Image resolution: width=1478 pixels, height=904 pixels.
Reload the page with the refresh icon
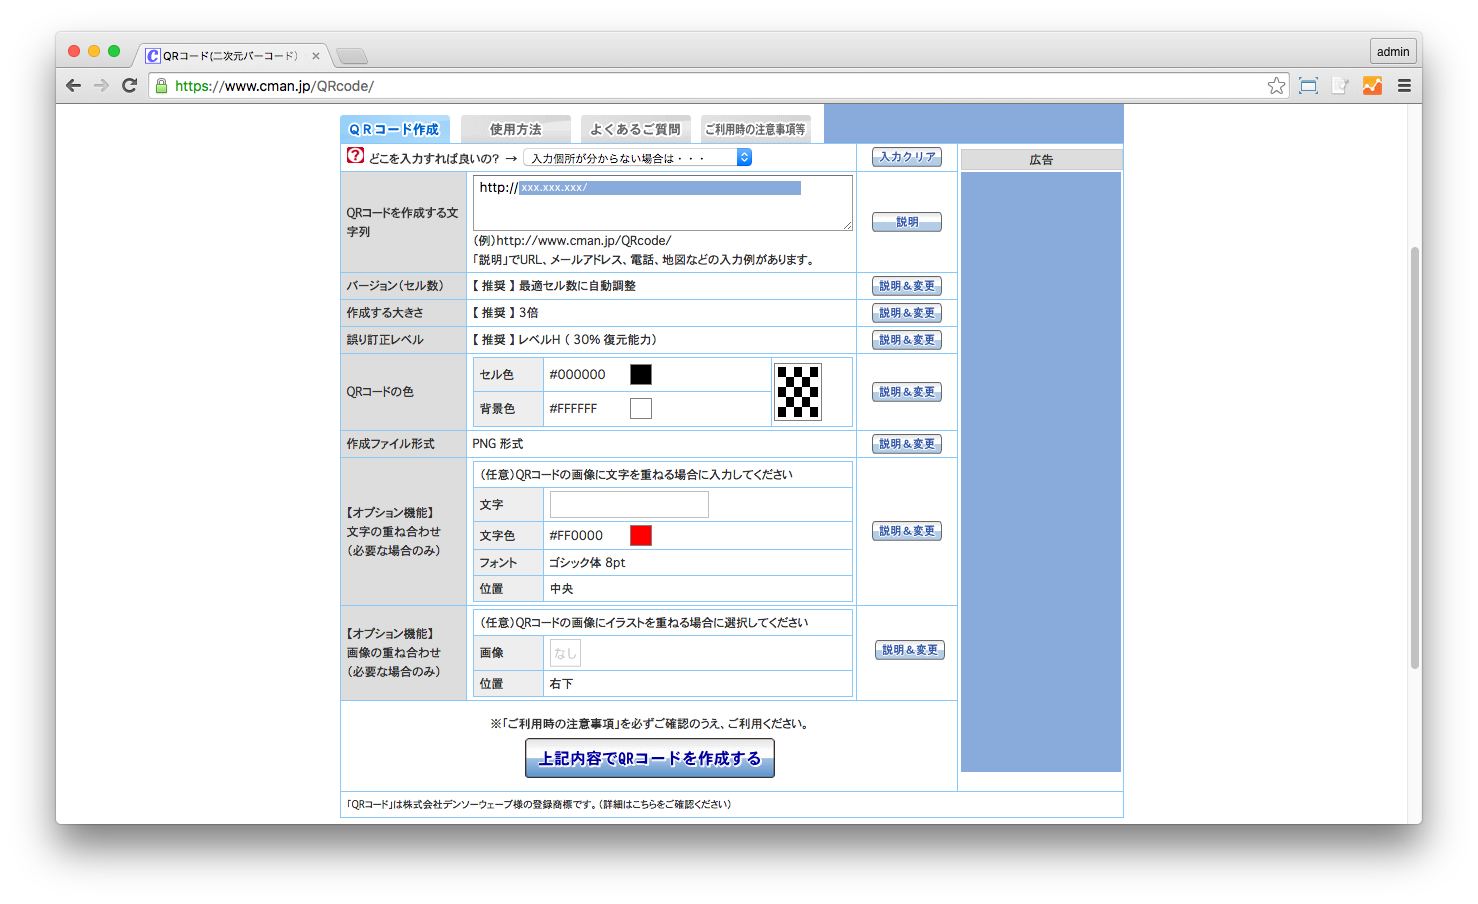point(129,86)
